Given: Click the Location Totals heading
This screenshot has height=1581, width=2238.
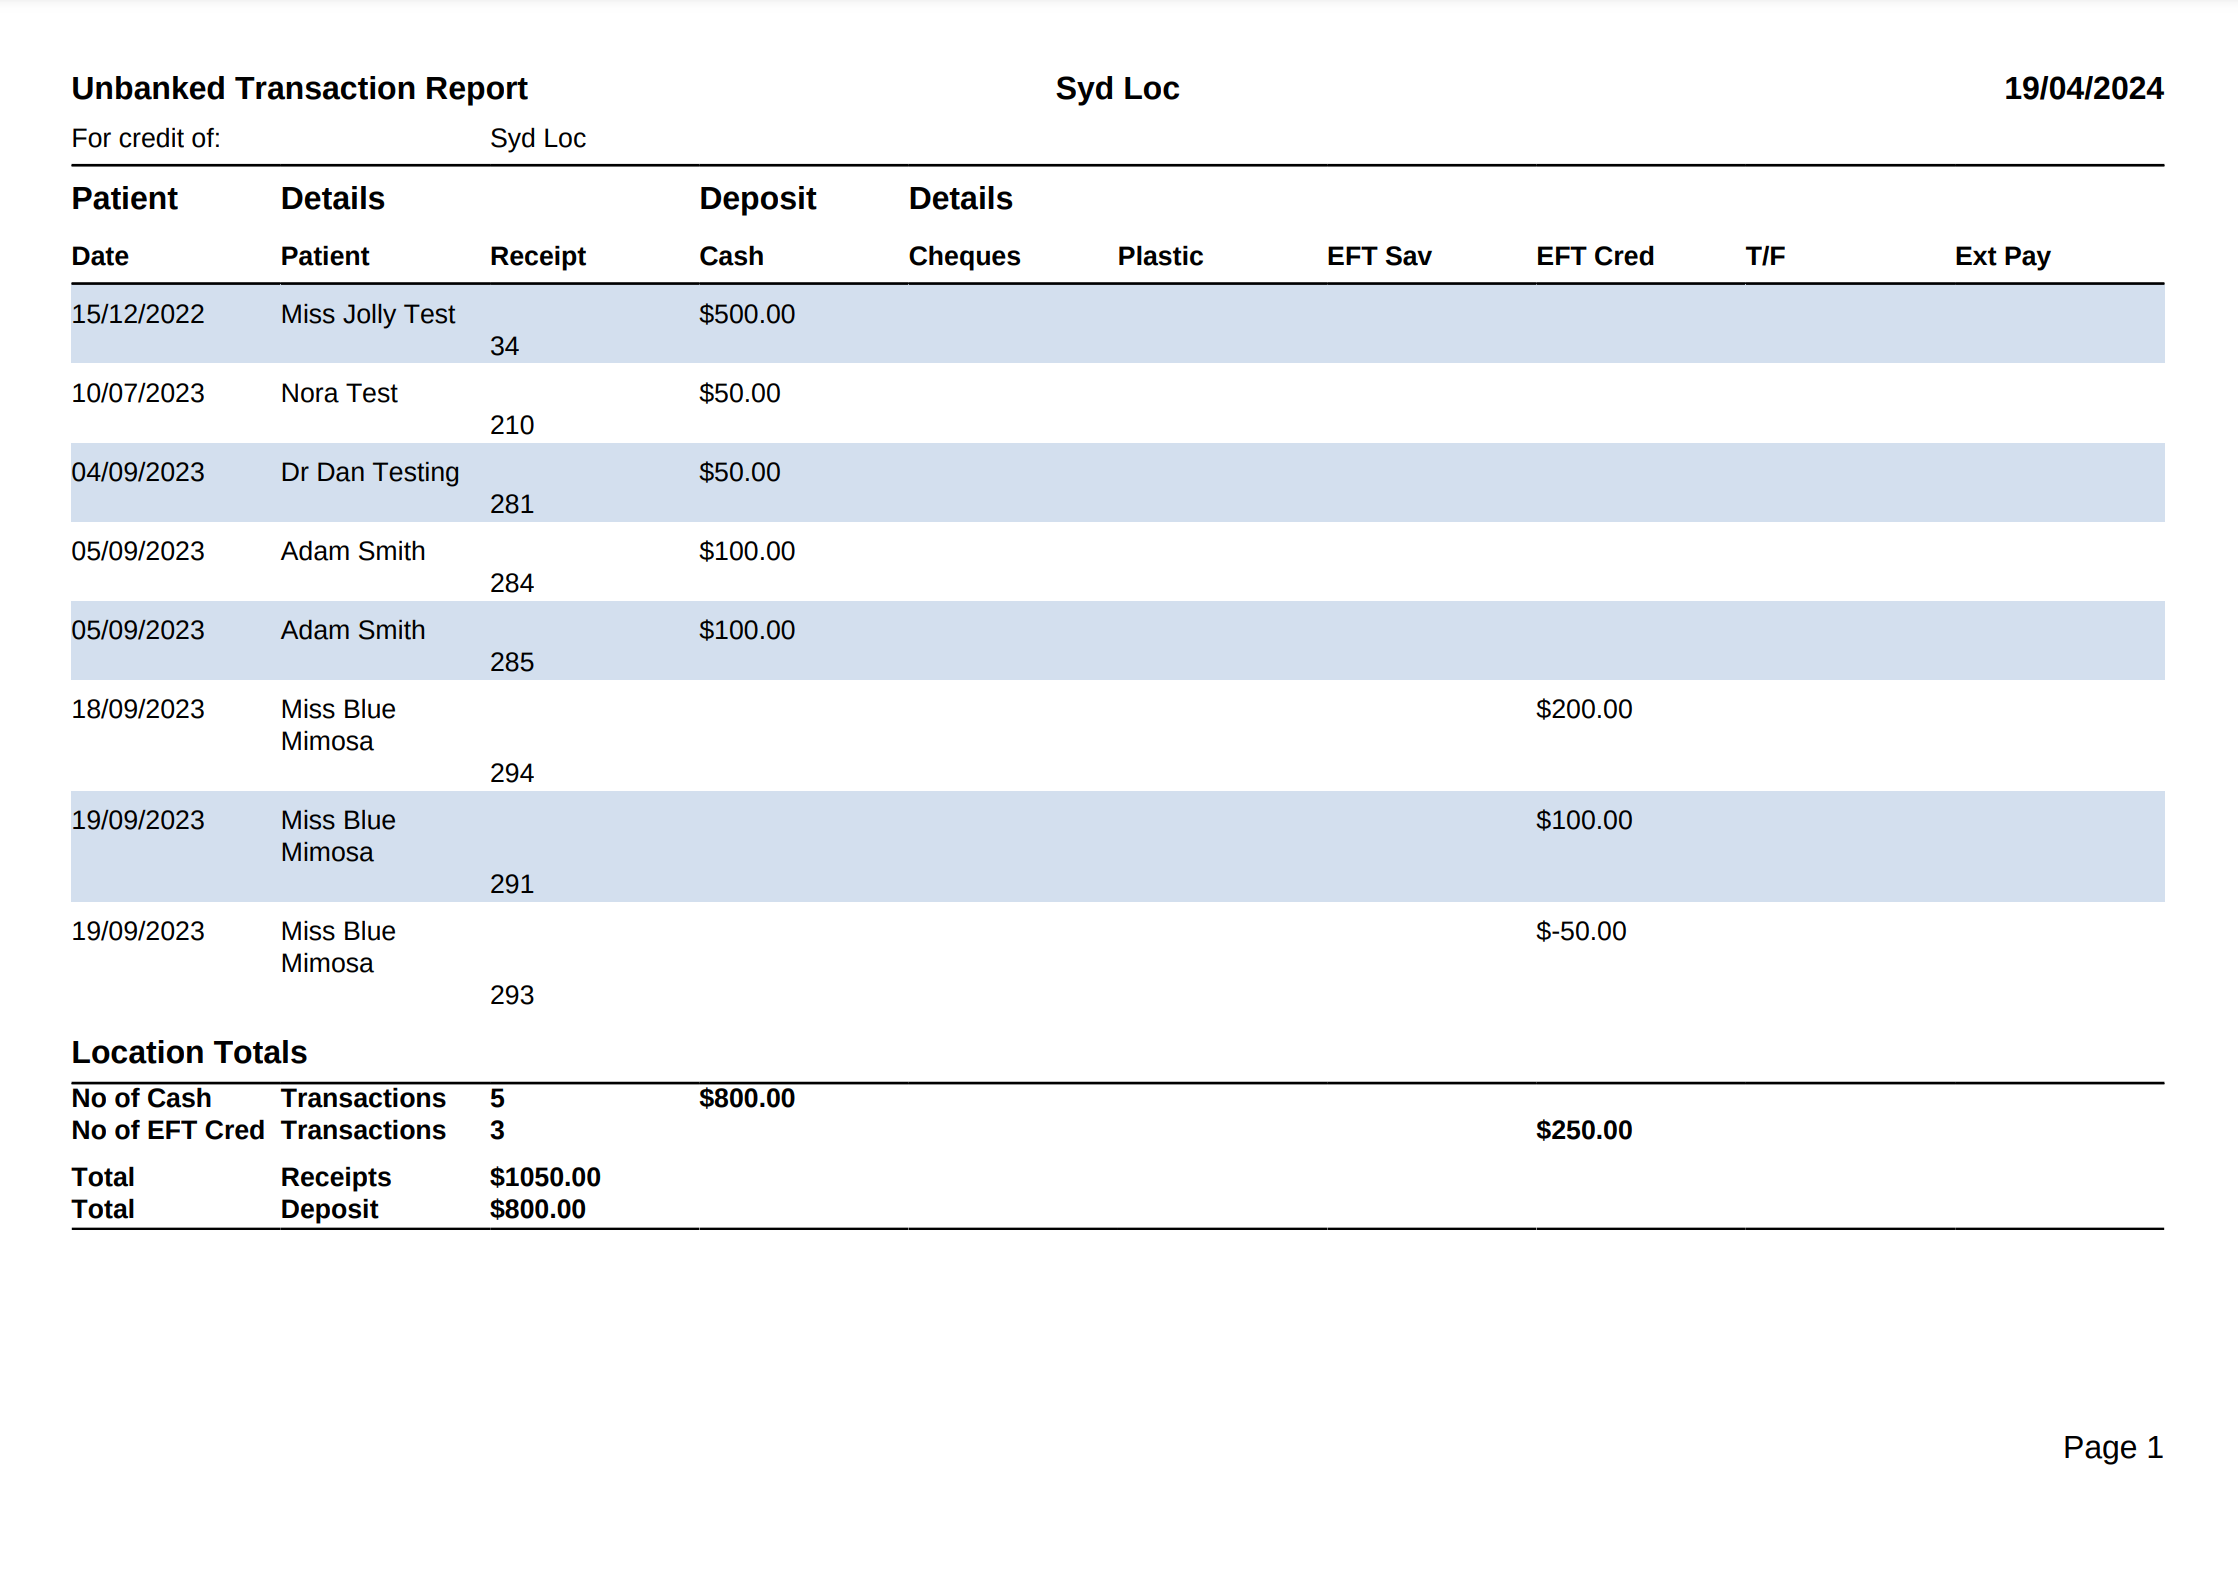Looking at the screenshot, I should coord(189,1052).
